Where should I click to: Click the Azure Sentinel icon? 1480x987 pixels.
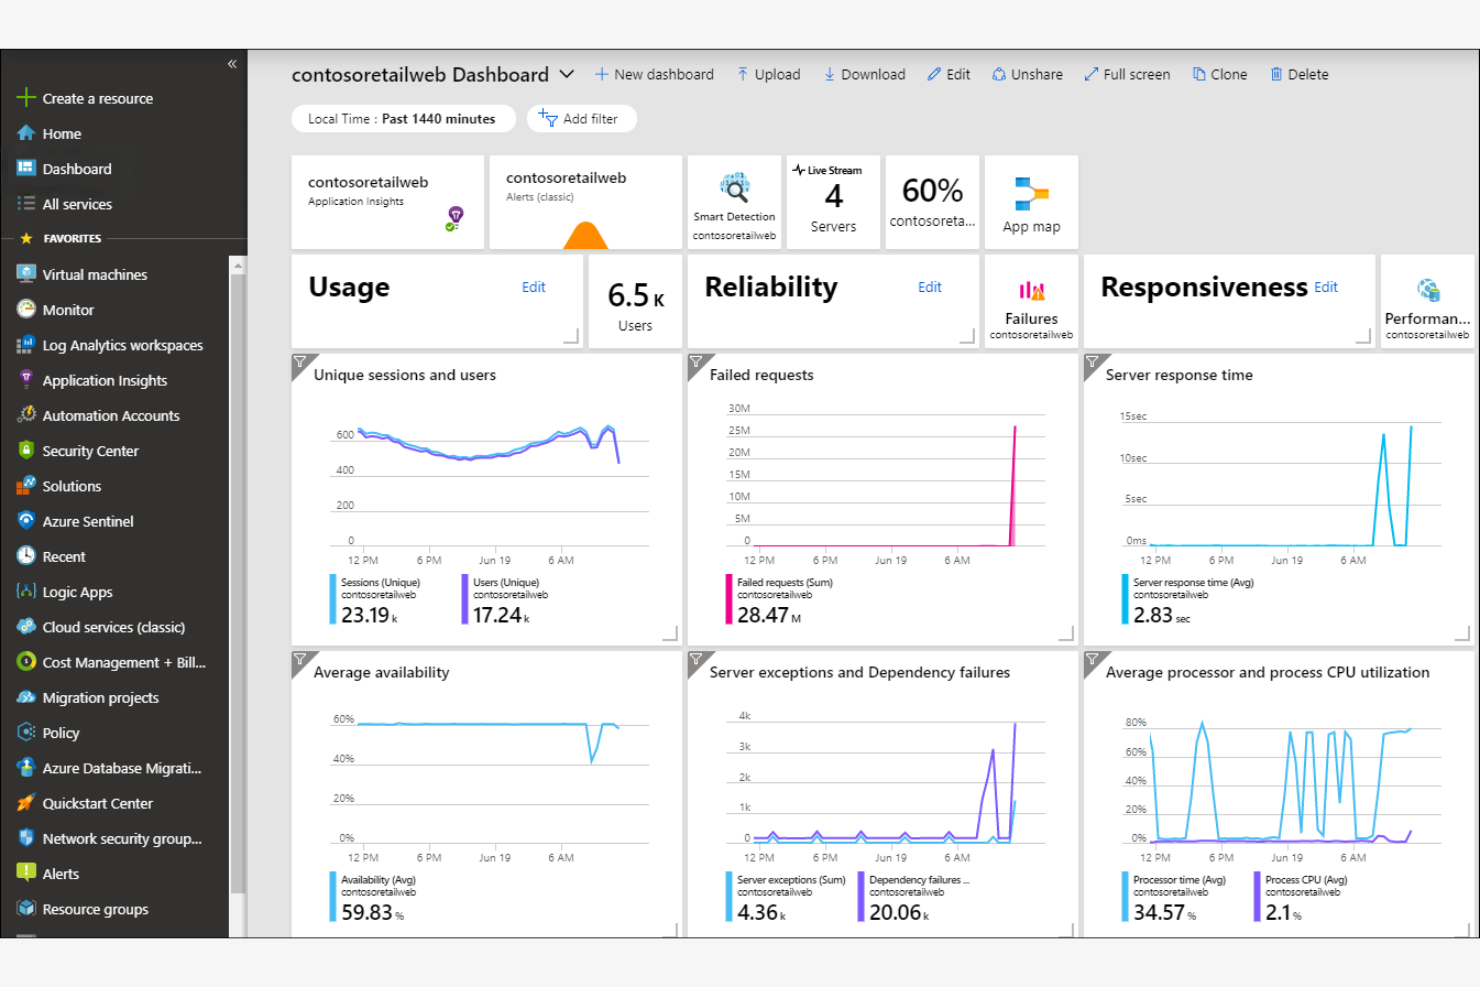pos(26,521)
